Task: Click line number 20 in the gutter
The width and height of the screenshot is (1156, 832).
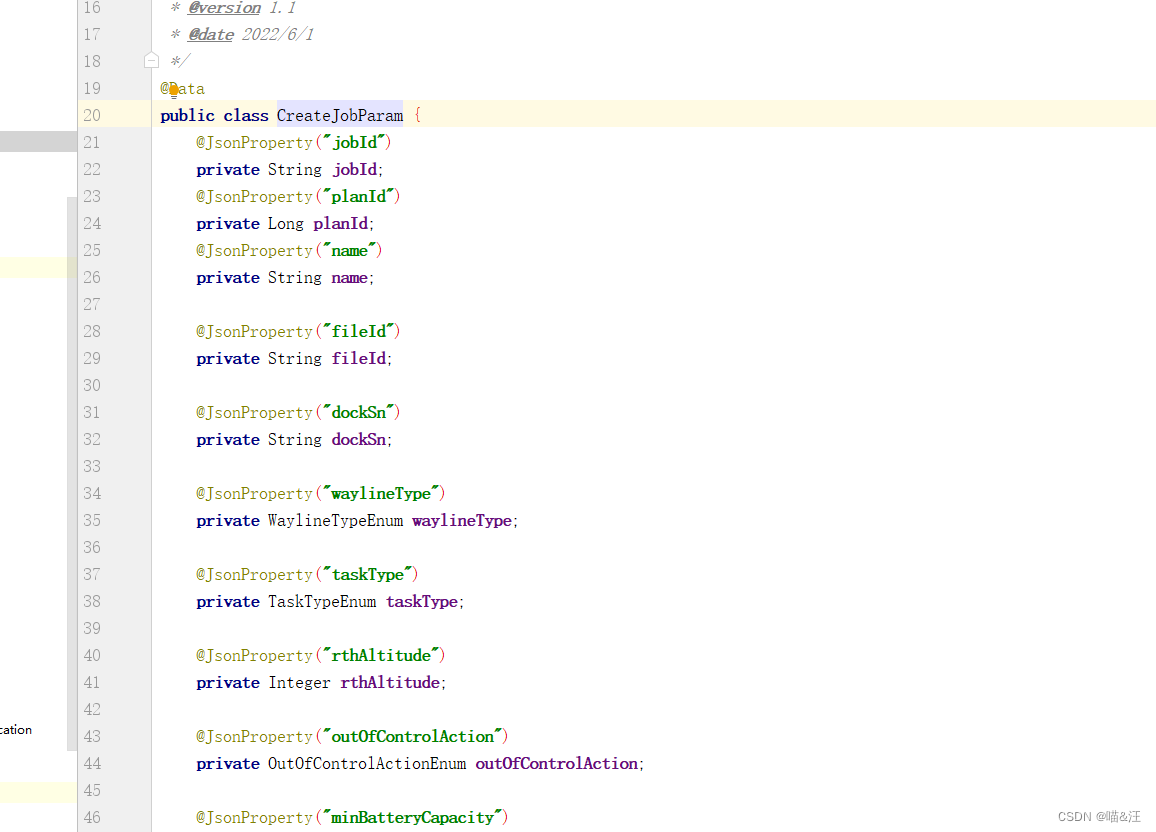Action: (91, 114)
